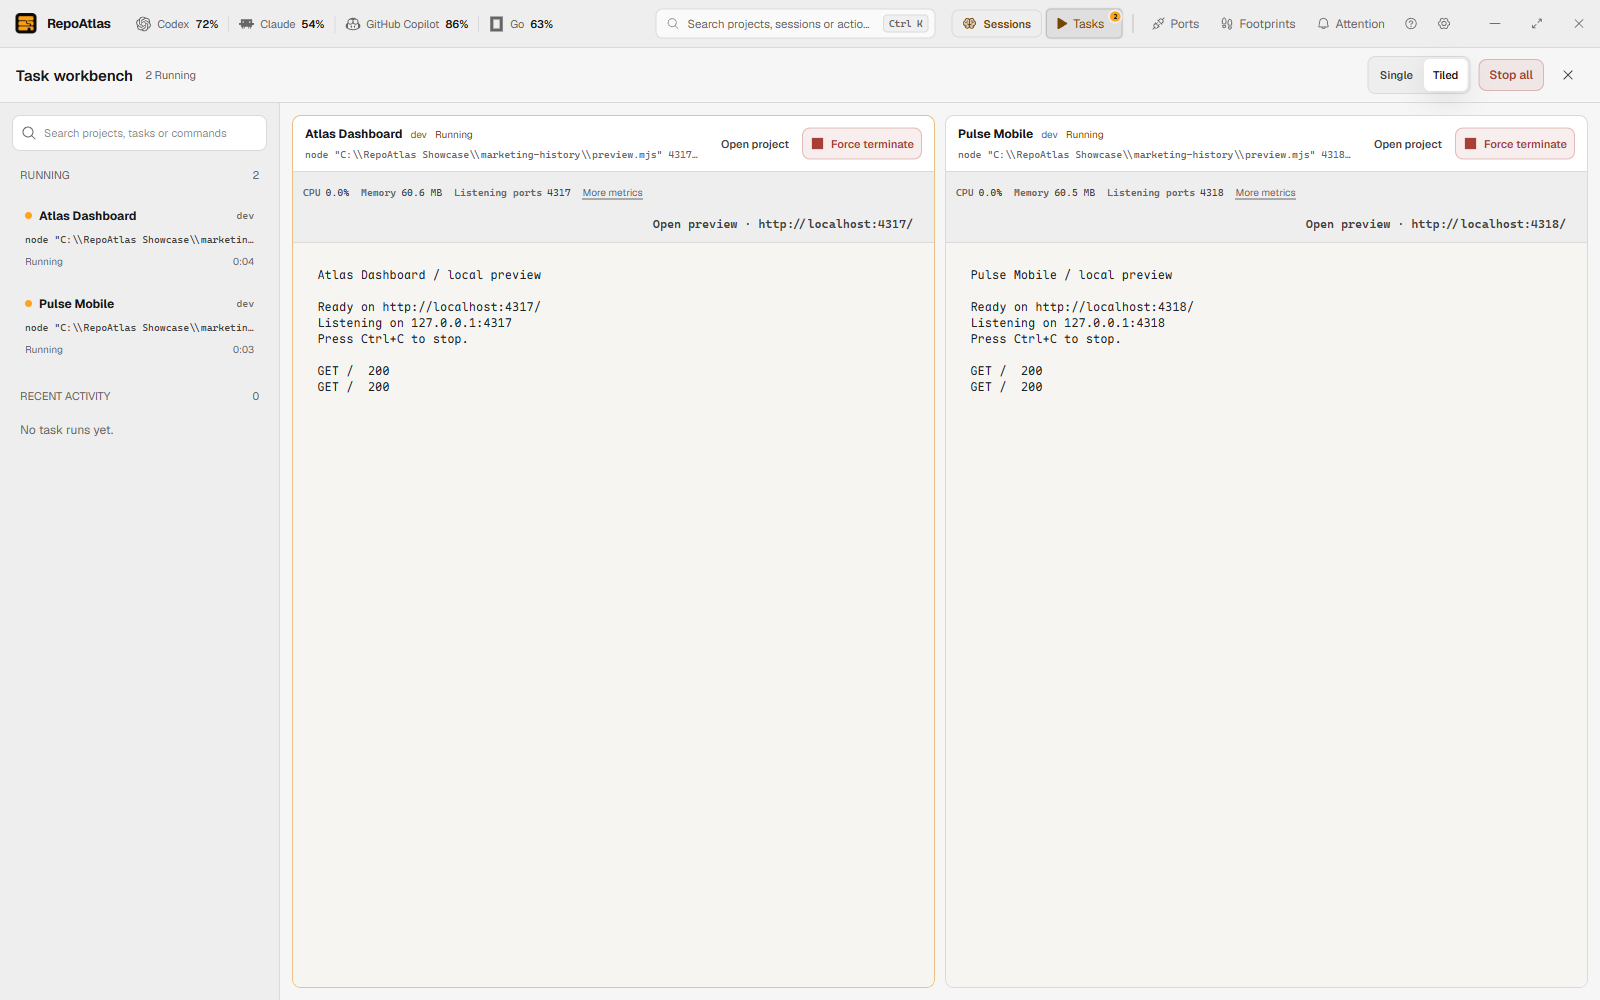Open the Tasks view

click(x=1084, y=24)
